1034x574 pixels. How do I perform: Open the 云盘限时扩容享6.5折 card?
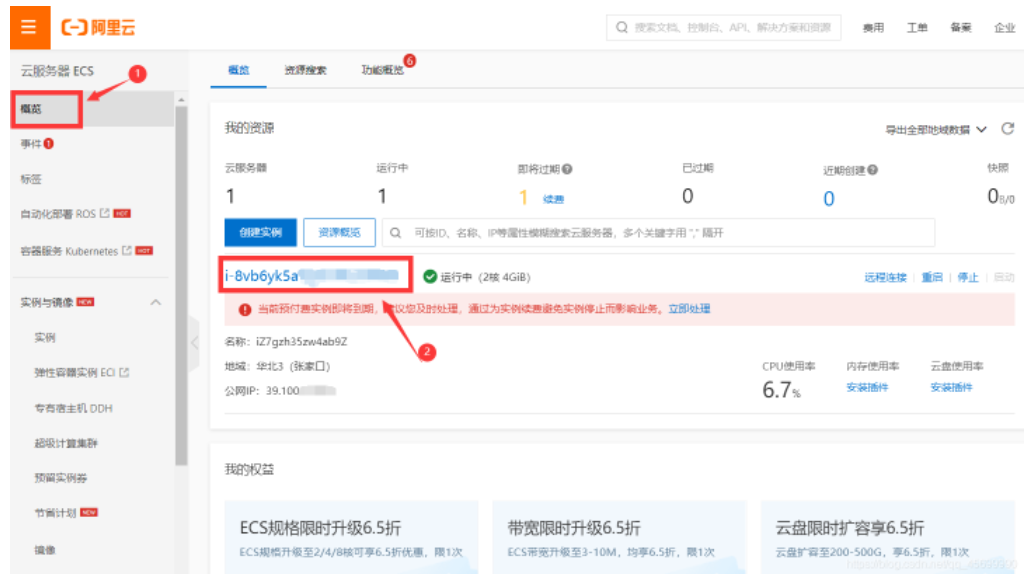pos(888,537)
